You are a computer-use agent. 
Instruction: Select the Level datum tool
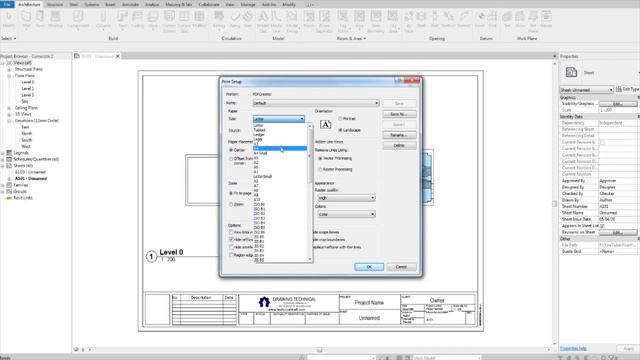[480, 20]
